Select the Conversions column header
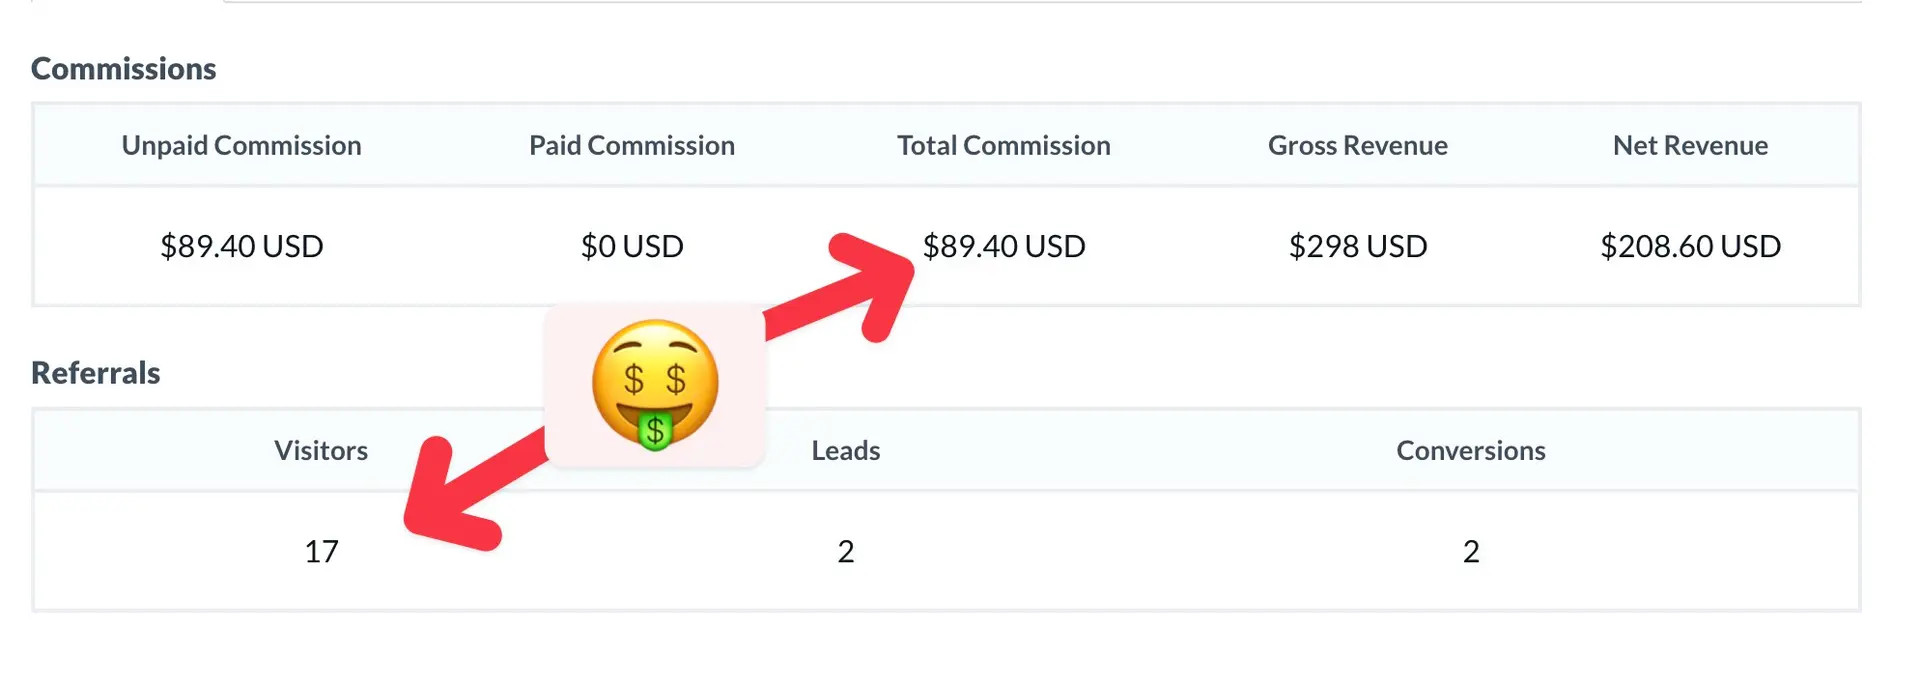 pyautogui.click(x=1470, y=451)
